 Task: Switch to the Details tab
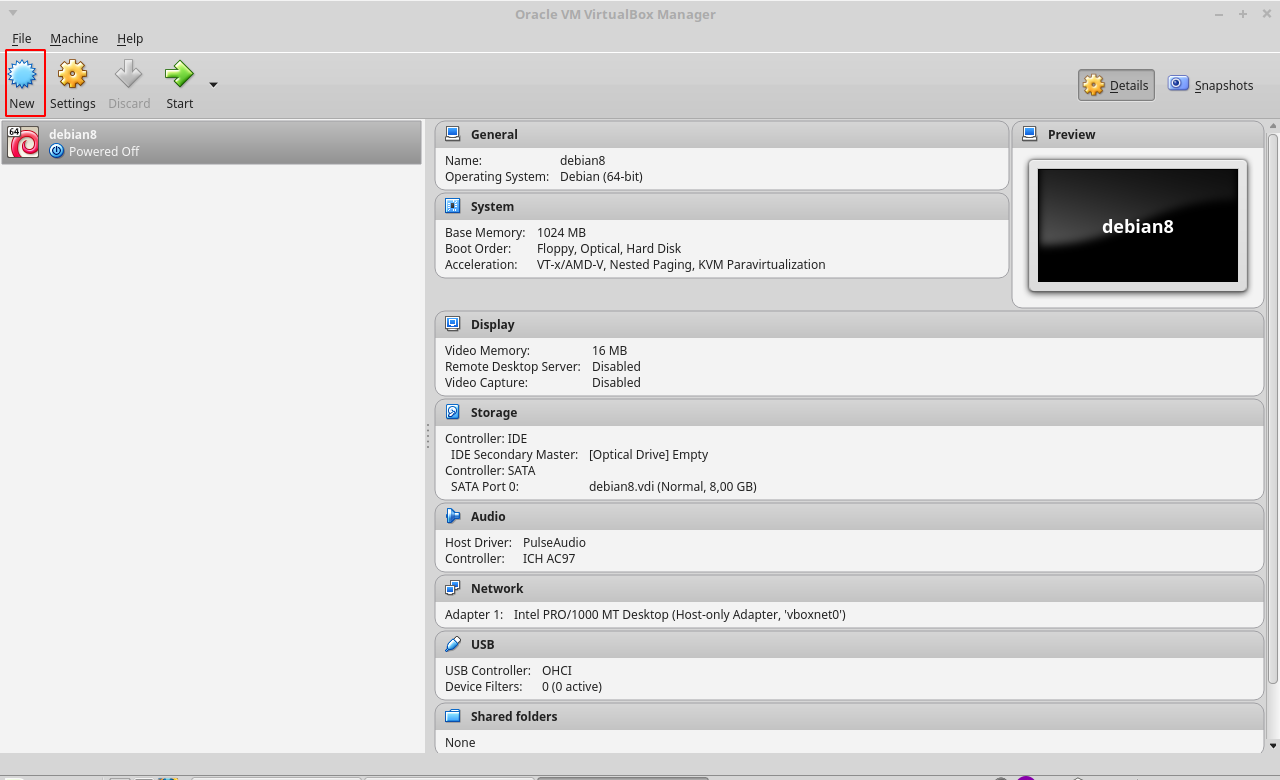[1115, 85]
